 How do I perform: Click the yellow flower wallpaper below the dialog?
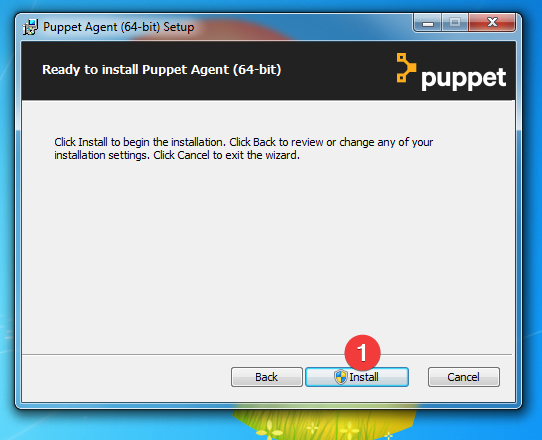pyautogui.click(x=323, y=424)
